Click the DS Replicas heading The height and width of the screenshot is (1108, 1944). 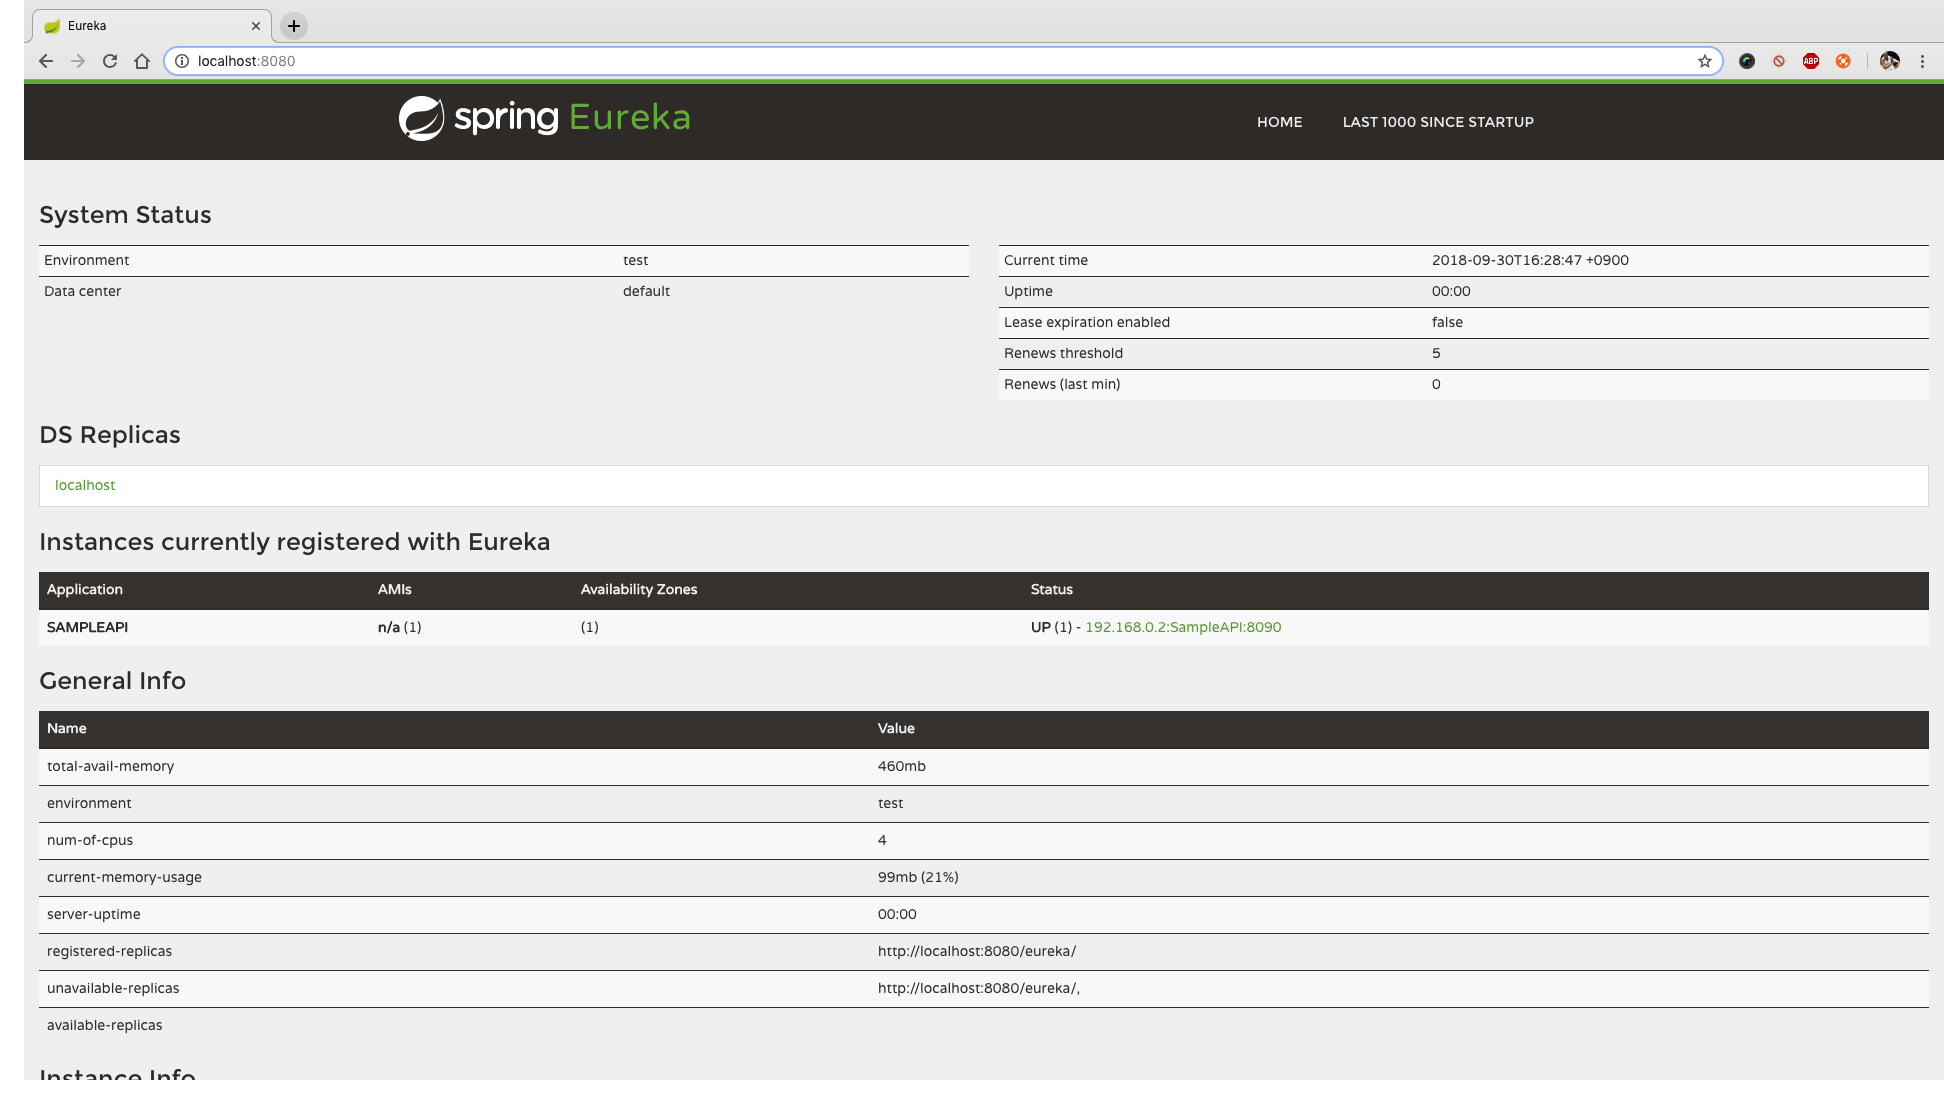(x=110, y=435)
